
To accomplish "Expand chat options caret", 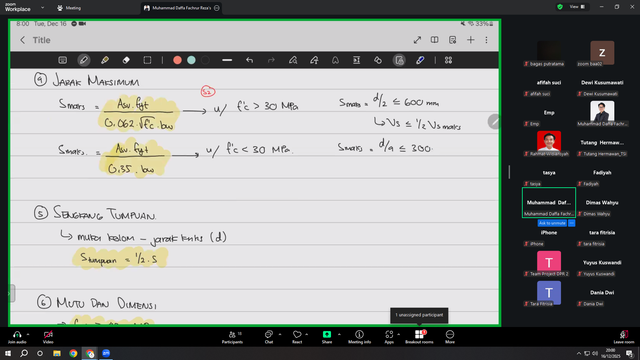I will click(280, 334).
